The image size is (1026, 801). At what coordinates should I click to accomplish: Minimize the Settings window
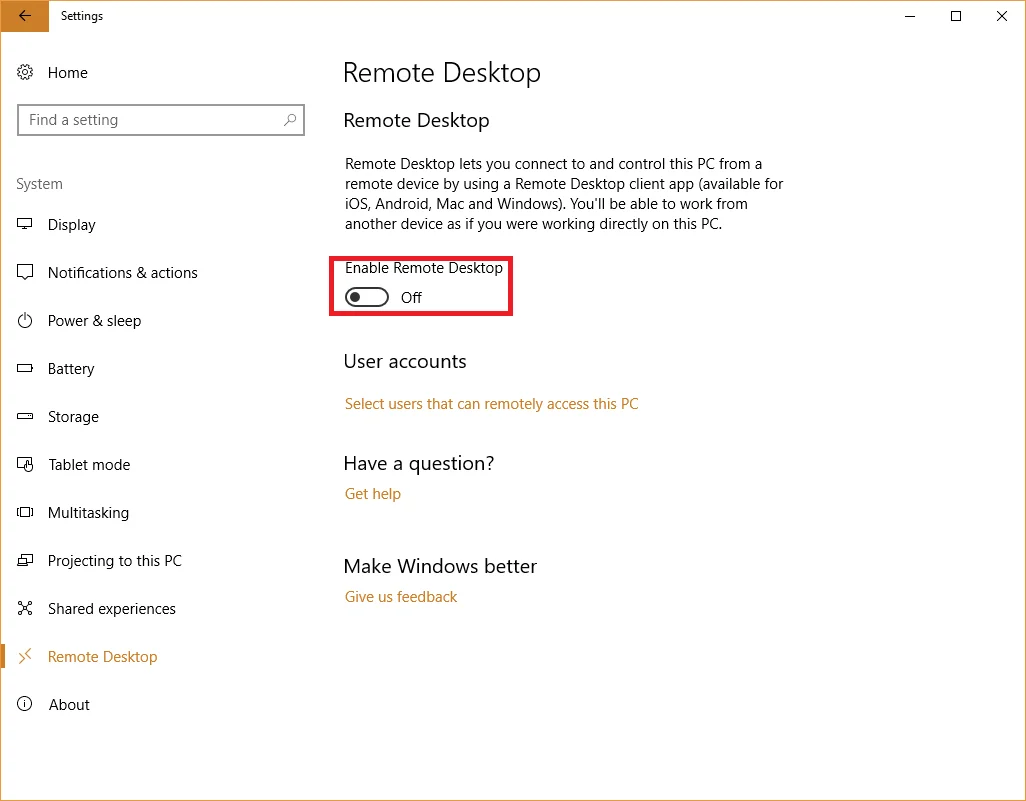point(910,16)
